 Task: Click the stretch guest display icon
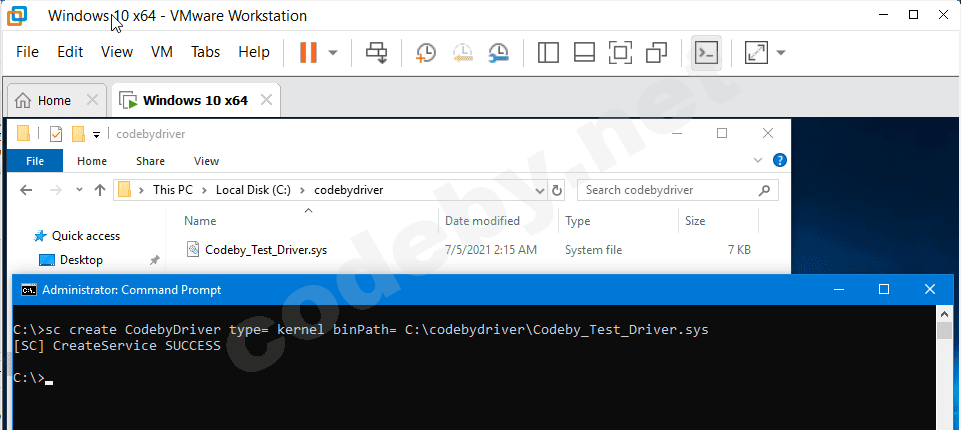(x=756, y=53)
